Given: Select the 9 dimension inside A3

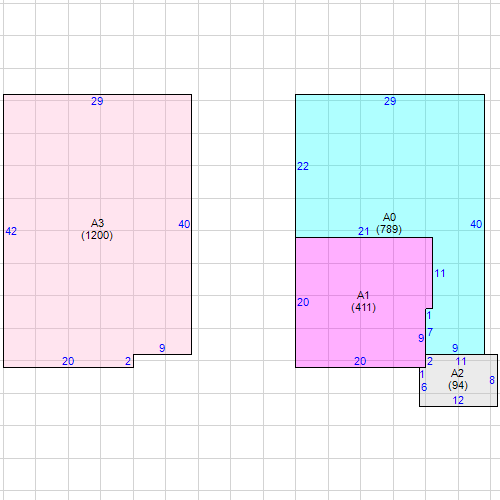Looking at the screenshot, I should tap(162, 348).
